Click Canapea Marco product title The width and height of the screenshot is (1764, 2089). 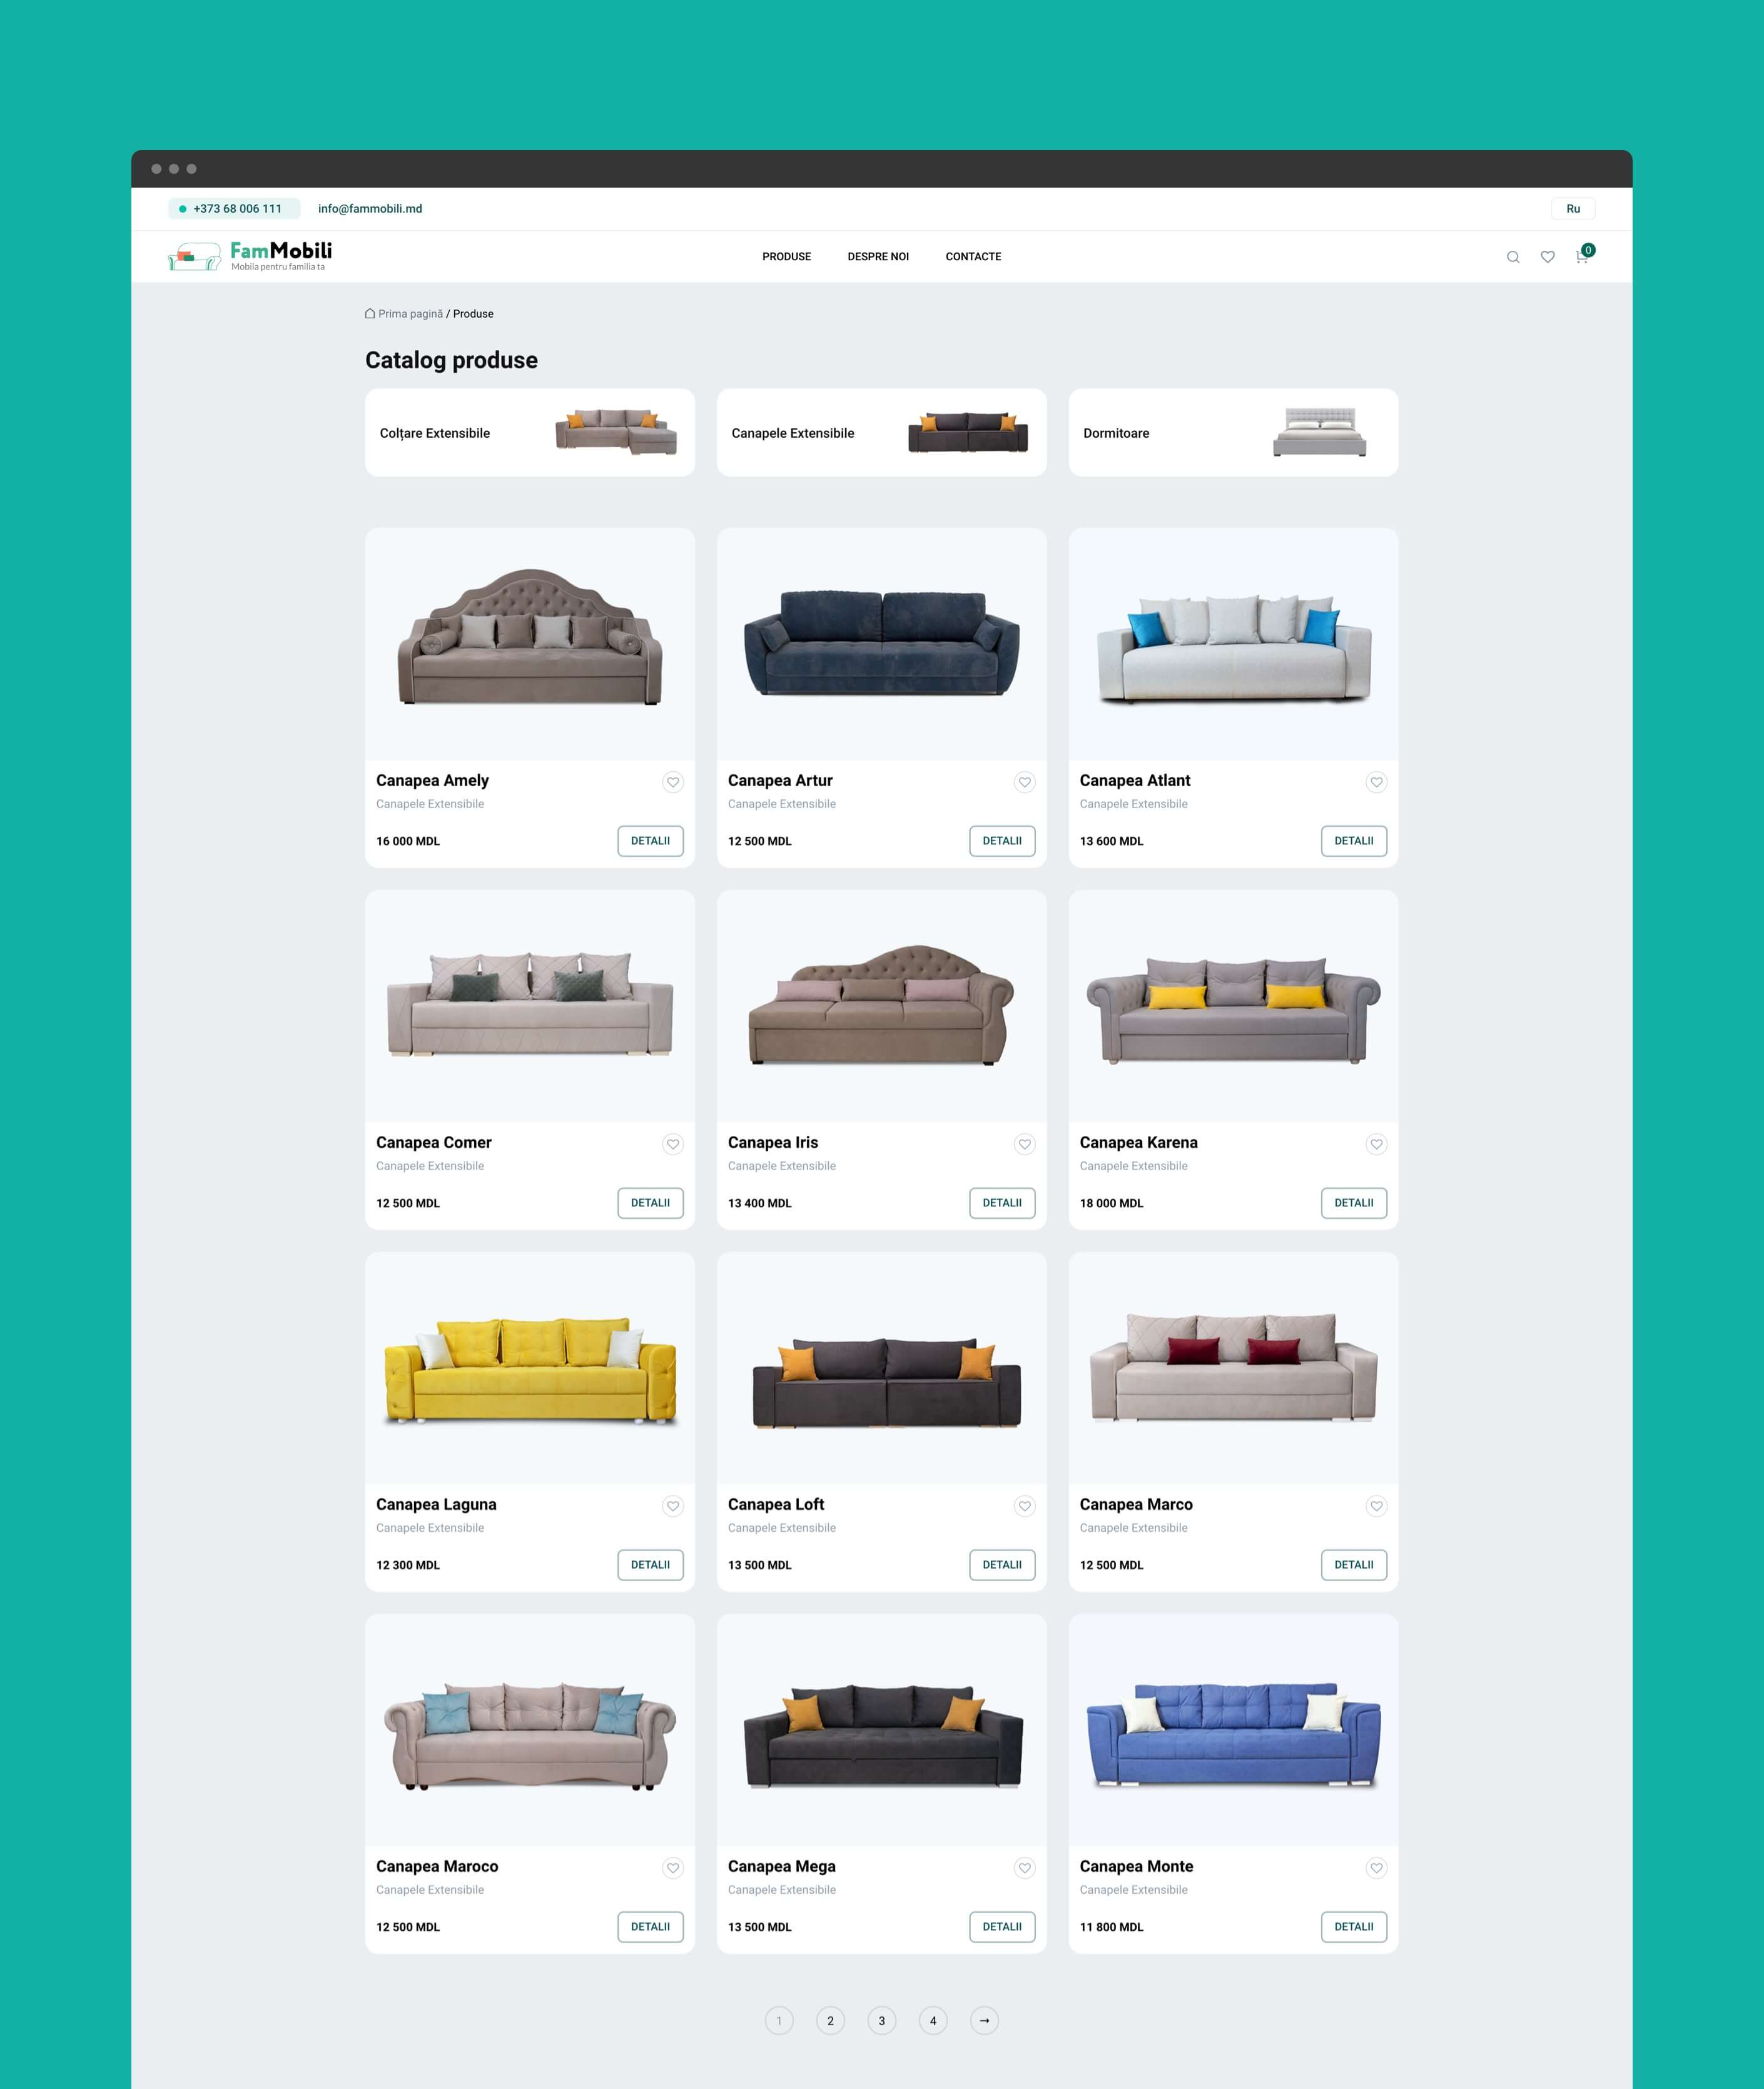click(x=1136, y=1504)
